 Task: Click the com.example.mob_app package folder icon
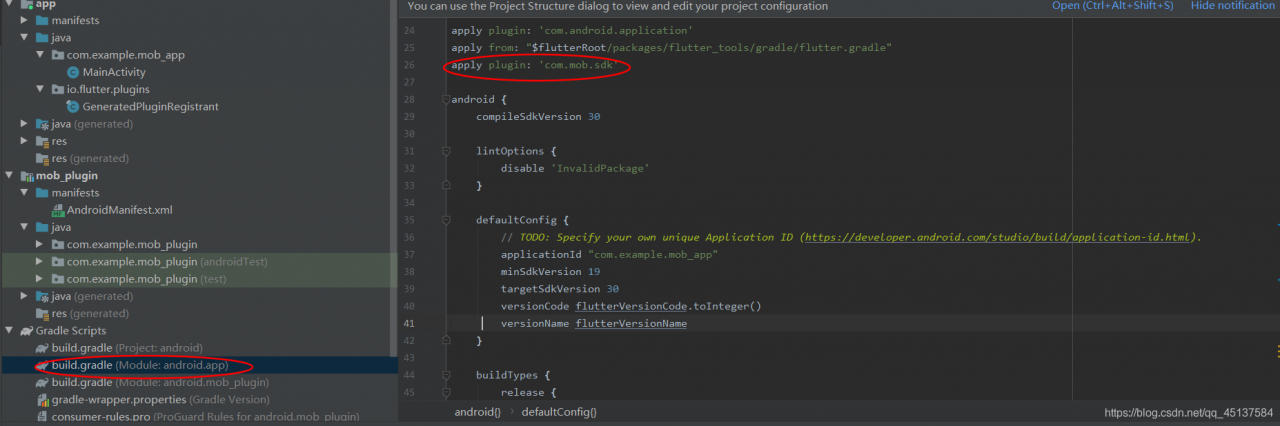click(x=57, y=55)
